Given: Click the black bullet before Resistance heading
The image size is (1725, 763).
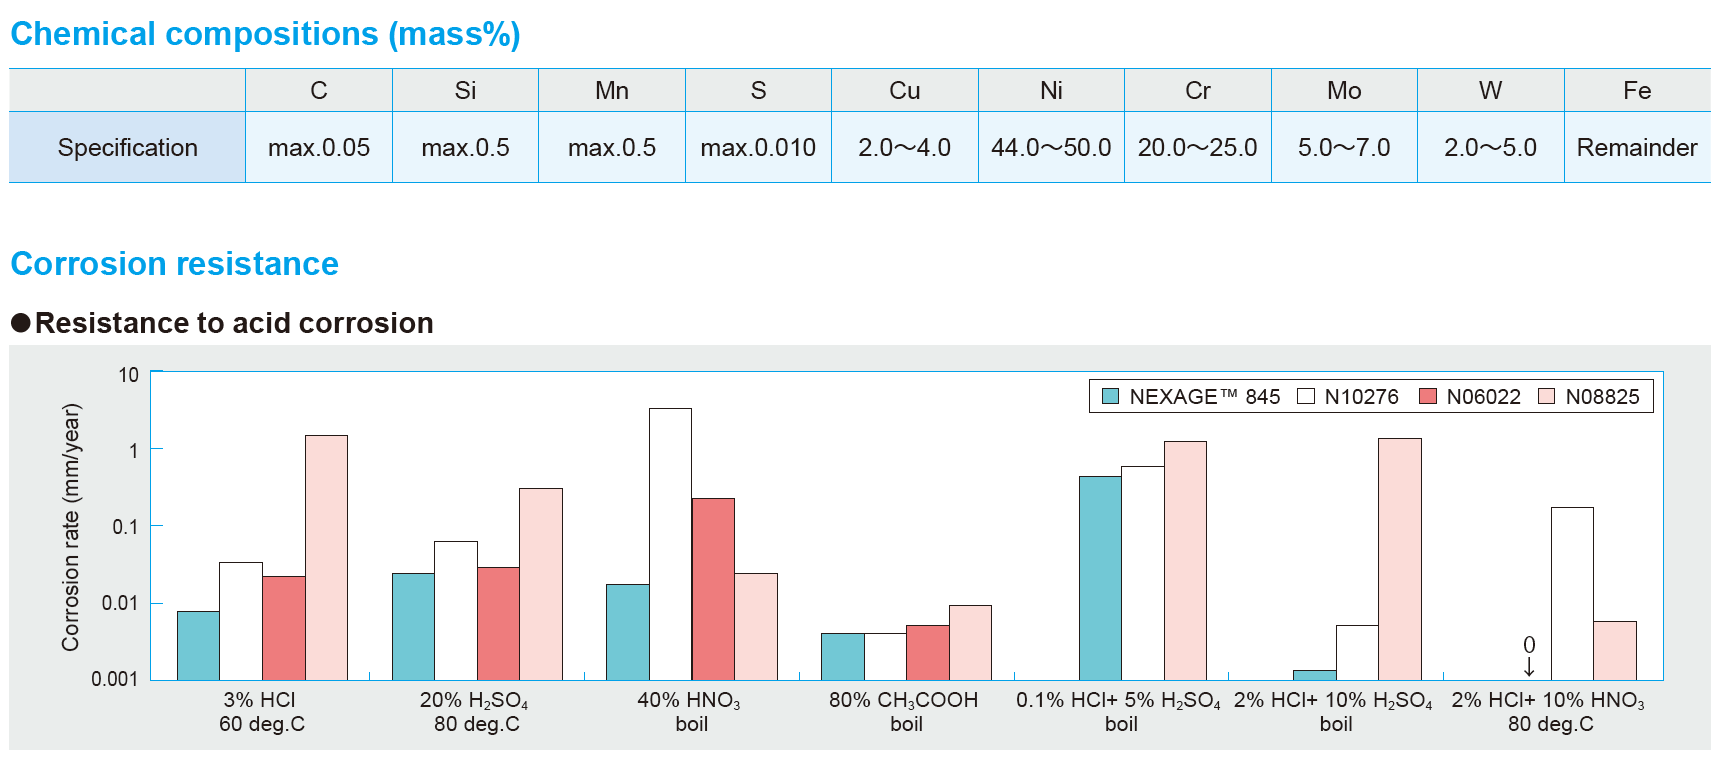Looking at the screenshot, I should point(20,323).
